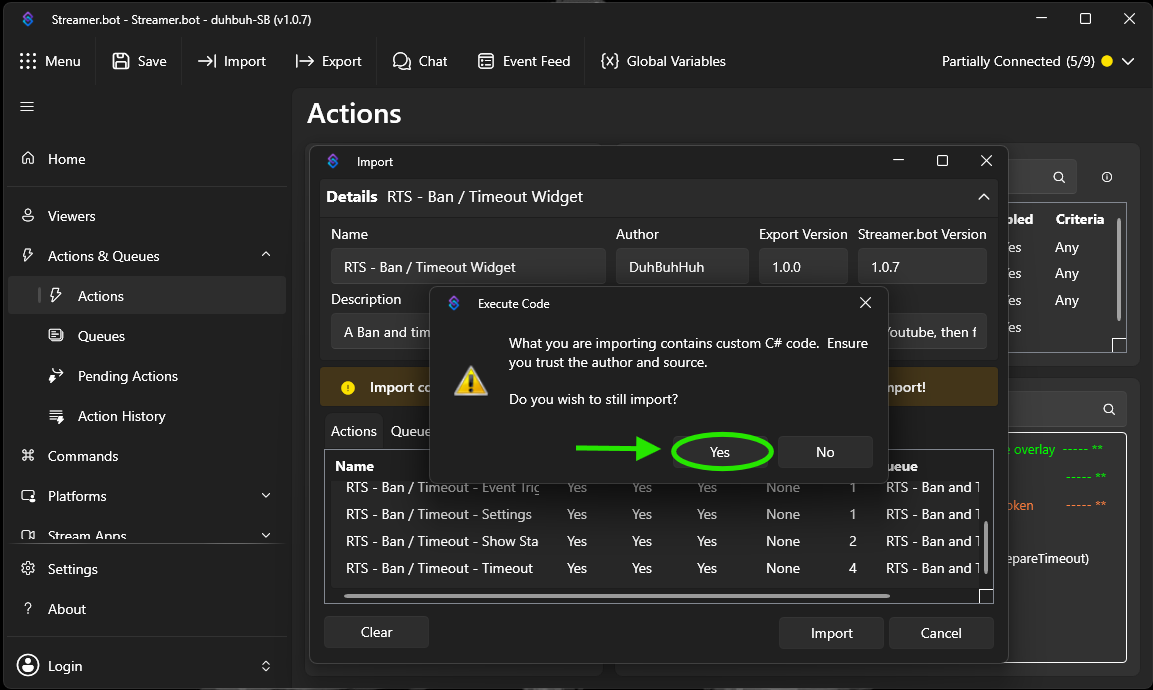Click the Export arrow icon in toolbar
The image size is (1153, 690).
pos(304,61)
